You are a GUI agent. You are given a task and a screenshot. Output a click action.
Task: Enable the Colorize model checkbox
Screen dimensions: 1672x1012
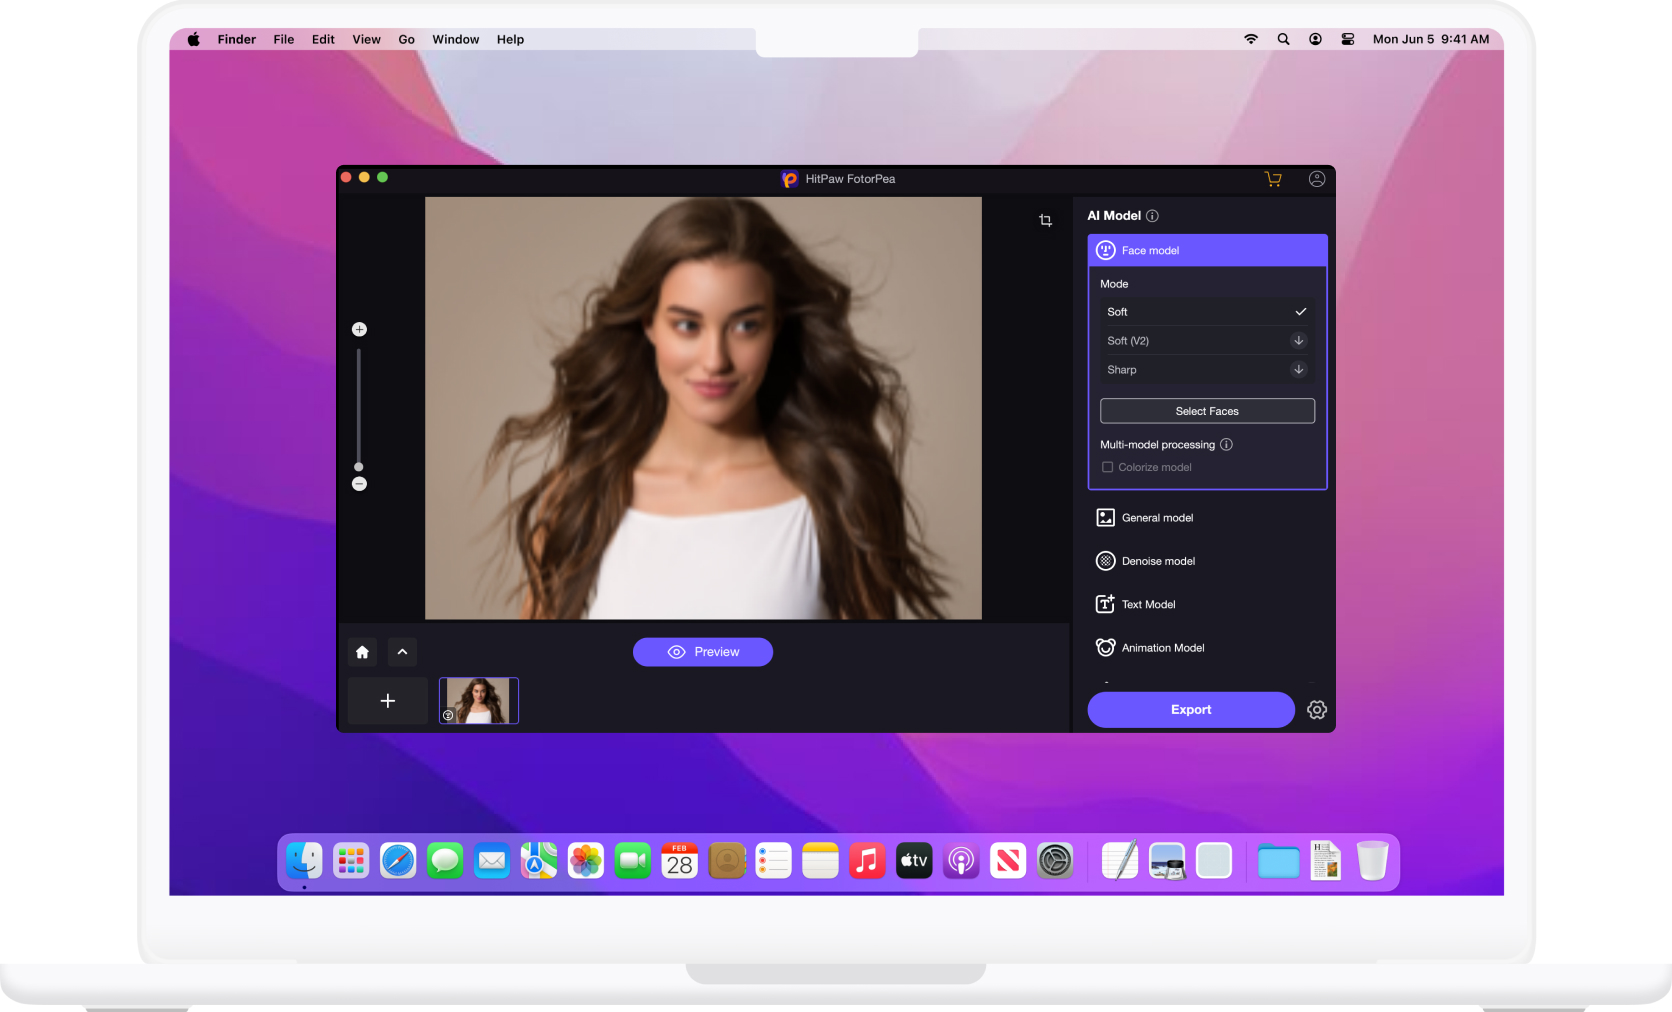pos(1107,467)
